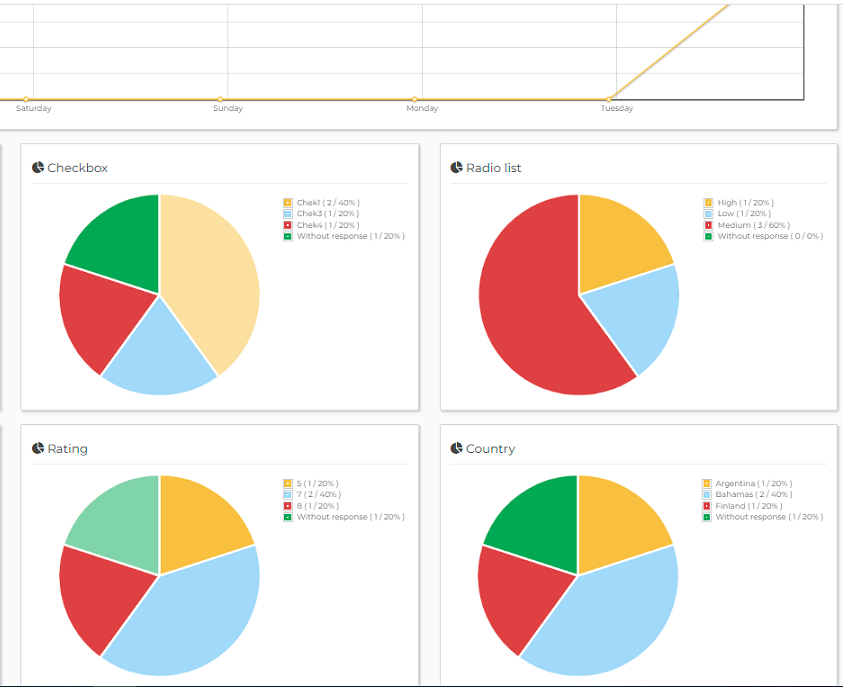Toggle the Medium legend swatch in Radio list
Viewport: 843px width, 687px height.
click(x=708, y=225)
